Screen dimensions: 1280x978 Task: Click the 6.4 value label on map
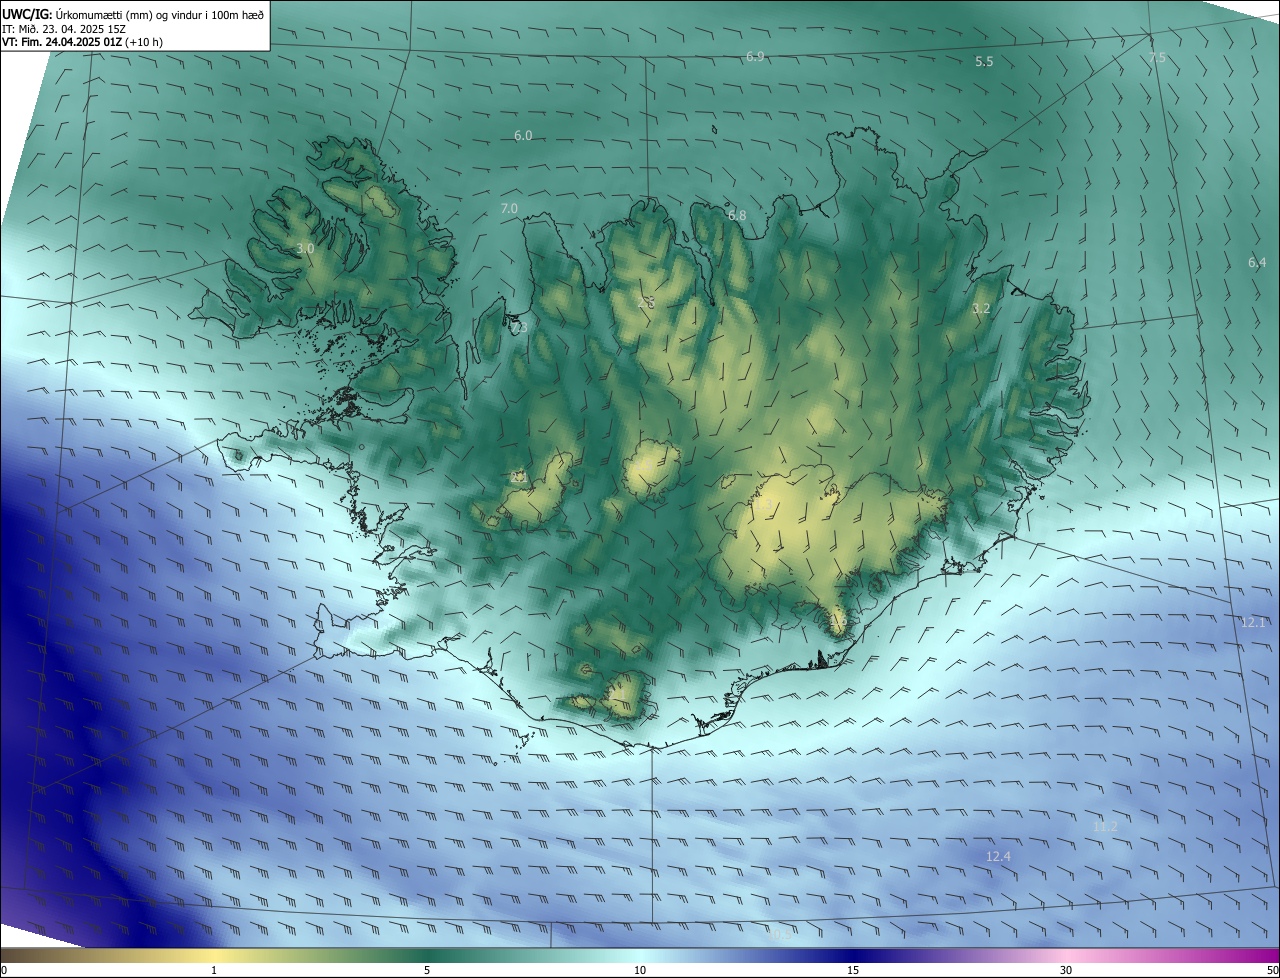tap(1257, 263)
